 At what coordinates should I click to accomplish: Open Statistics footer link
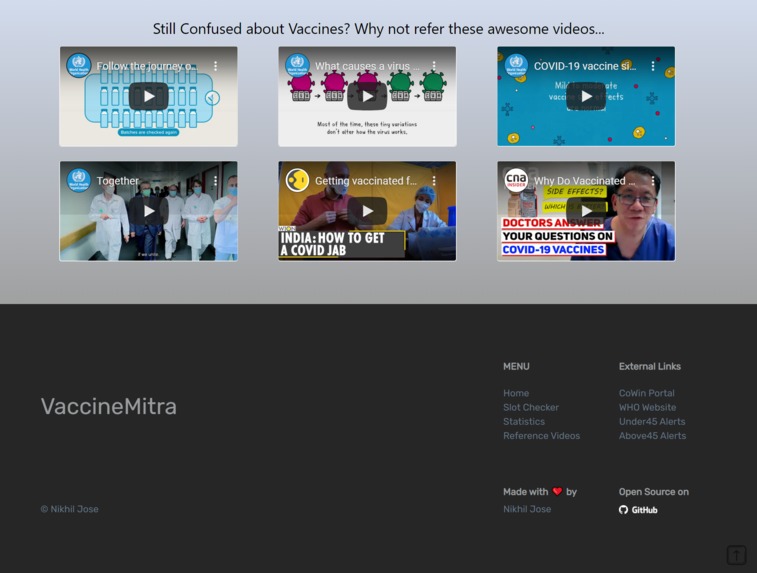pyautogui.click(x=524, y=421)
